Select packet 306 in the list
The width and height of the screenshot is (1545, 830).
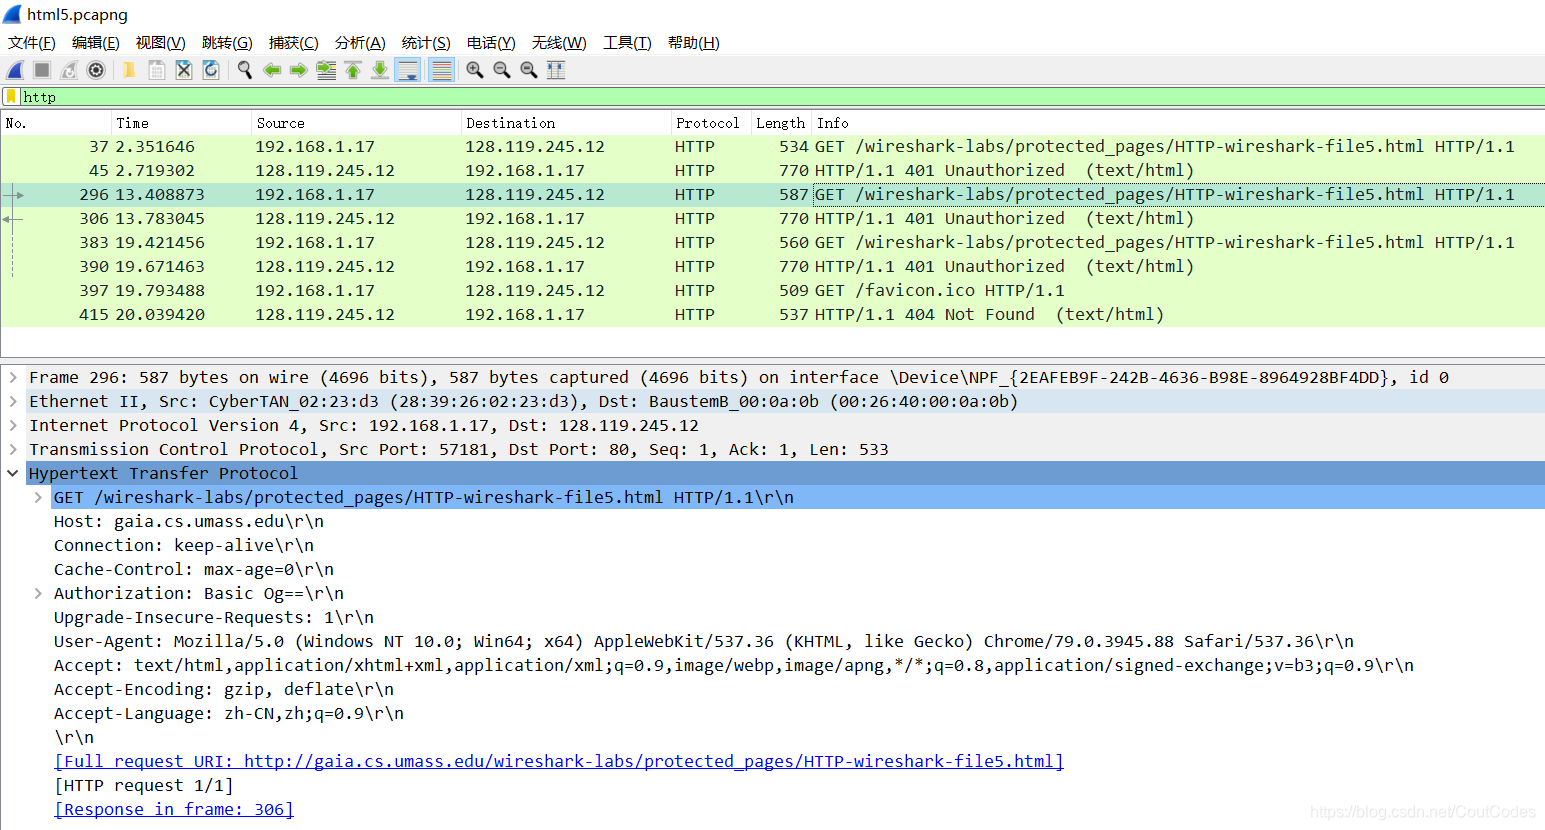click(x=772, y=219)
